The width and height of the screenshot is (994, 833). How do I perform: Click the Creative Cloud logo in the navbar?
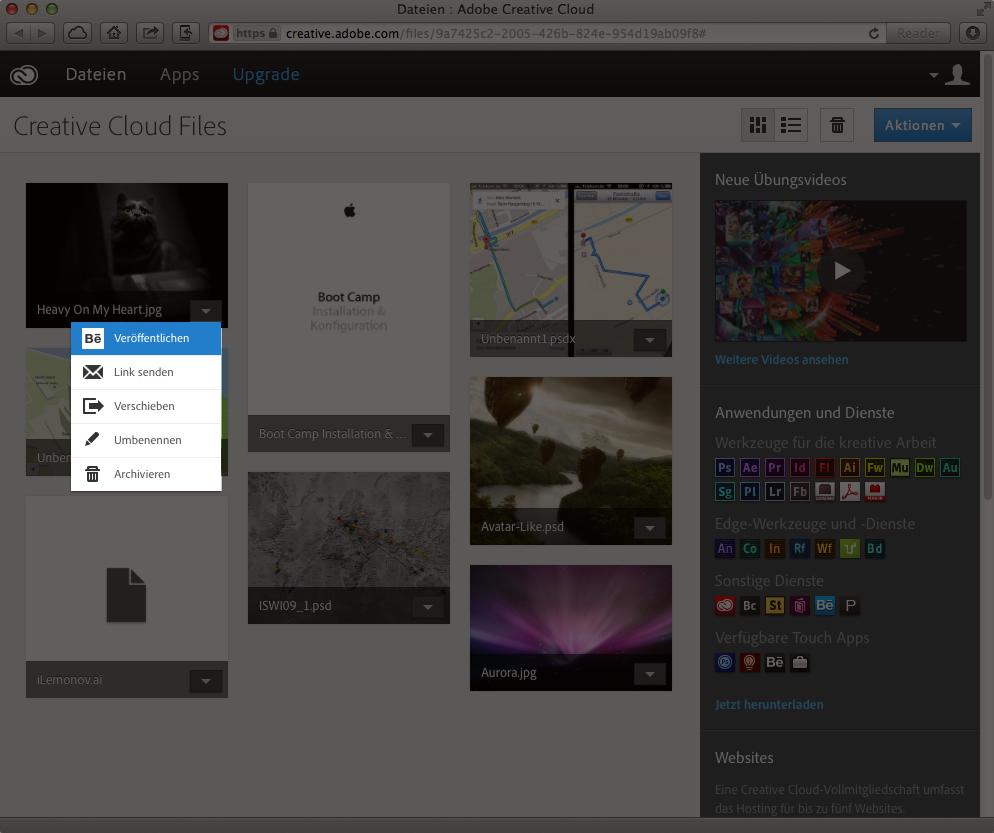coord(24,75)
